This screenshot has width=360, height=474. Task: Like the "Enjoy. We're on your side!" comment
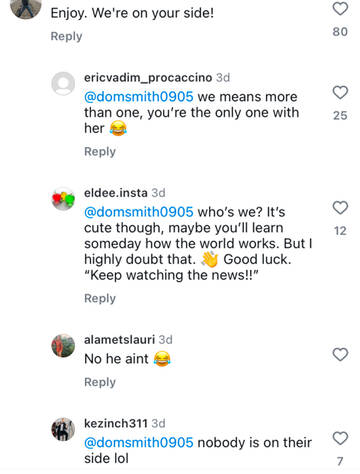coord(340,9)
